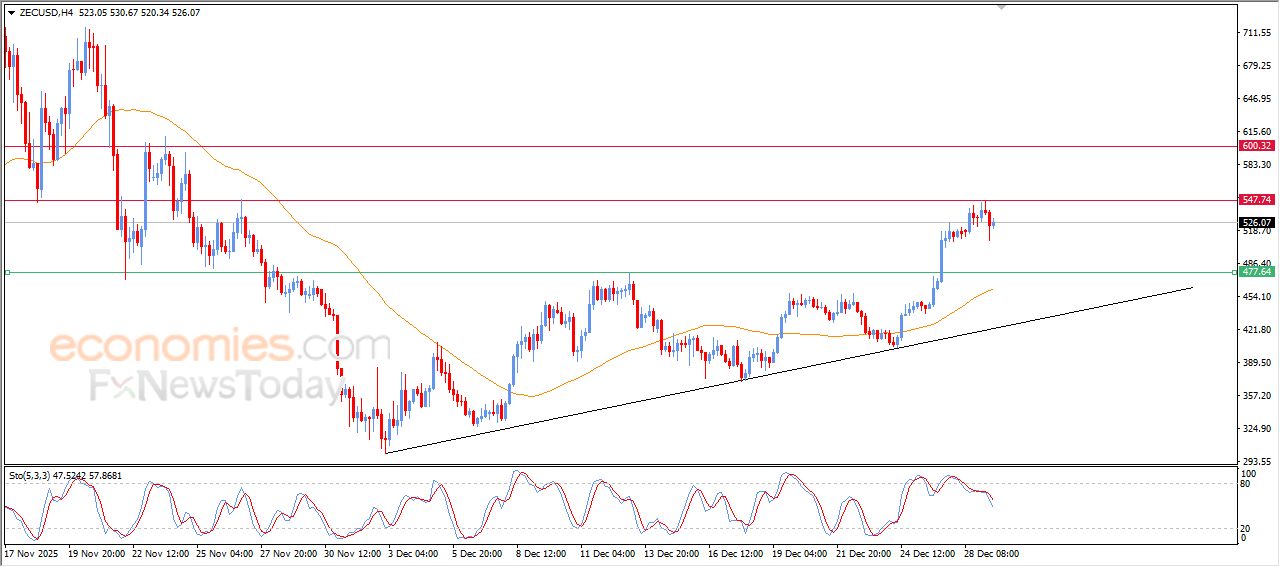This screenshot has height=567, width=1280.
Task: Click the 711.55 price axis label
Action: pyautogui.click(x=1256, y=33)
